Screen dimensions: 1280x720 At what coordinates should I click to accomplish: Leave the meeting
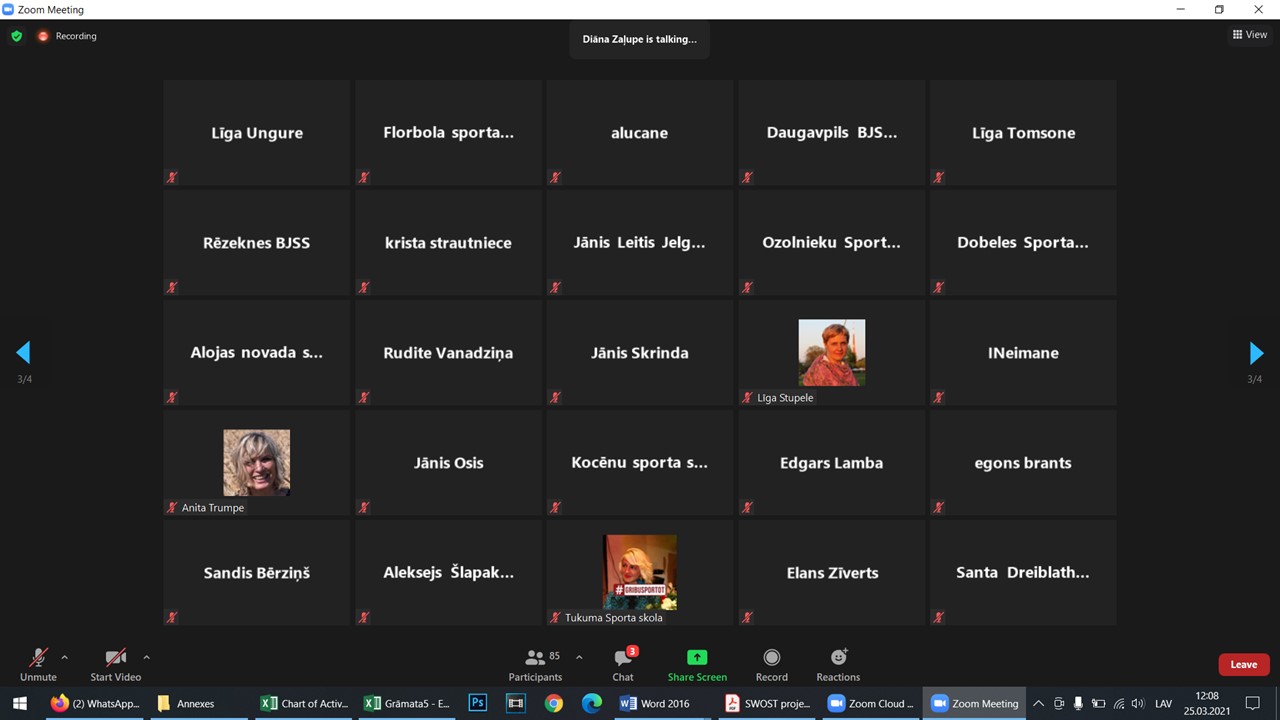point(1243,664)
